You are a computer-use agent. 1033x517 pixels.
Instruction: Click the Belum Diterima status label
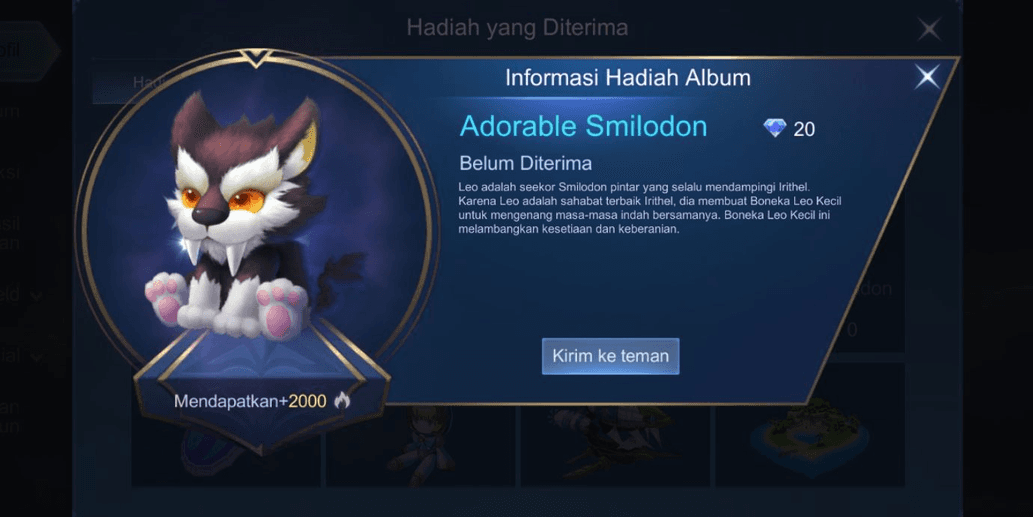525,163
